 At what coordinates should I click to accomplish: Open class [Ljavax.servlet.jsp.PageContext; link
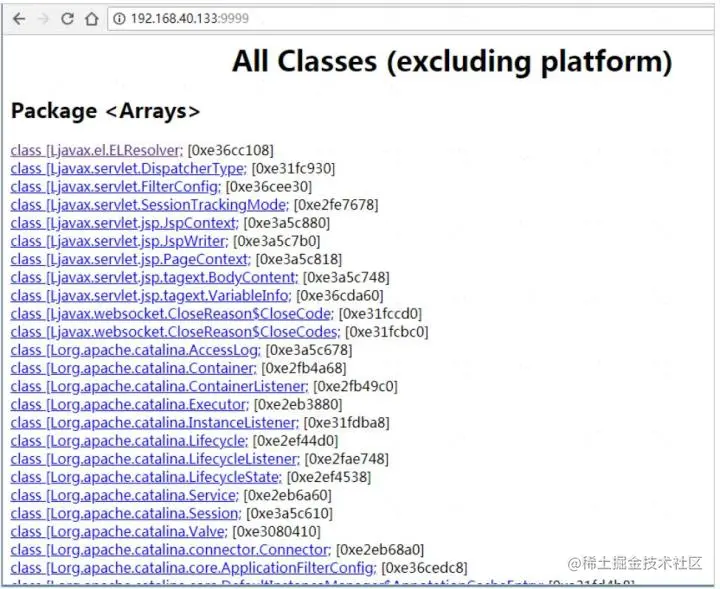point(130,259)
